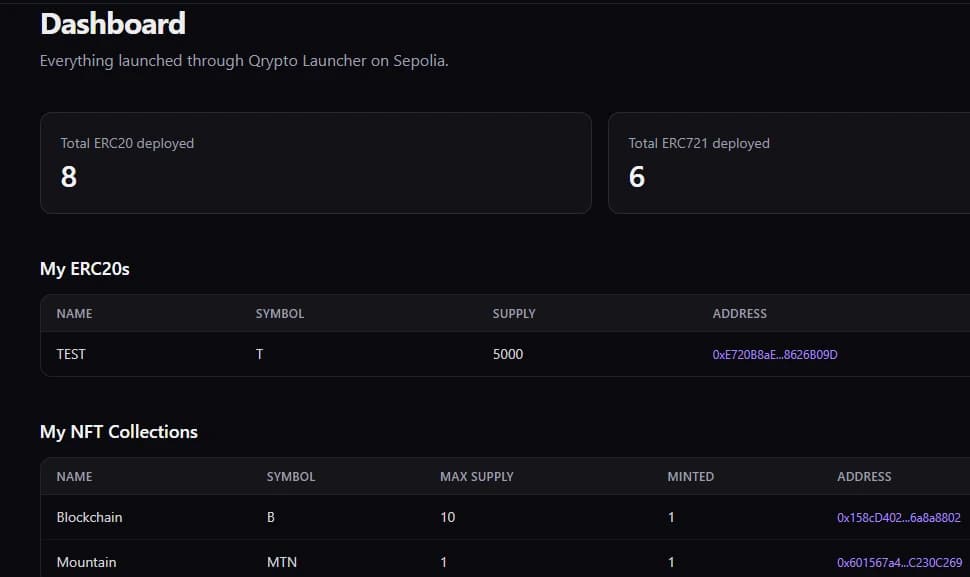
Task: Click the B symbol cell in Blockchain row
Action: tap(270, 517)
